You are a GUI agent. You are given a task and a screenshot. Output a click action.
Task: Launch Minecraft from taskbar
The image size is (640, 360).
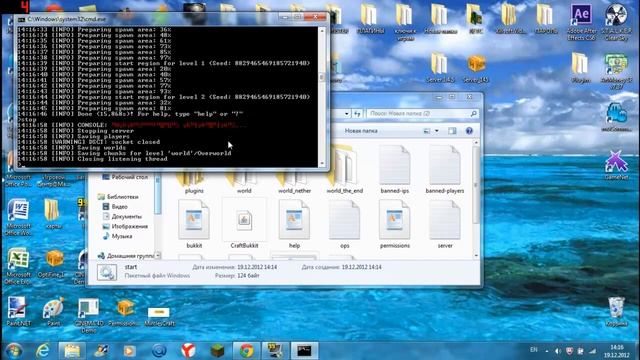click(x=217, y=351)
